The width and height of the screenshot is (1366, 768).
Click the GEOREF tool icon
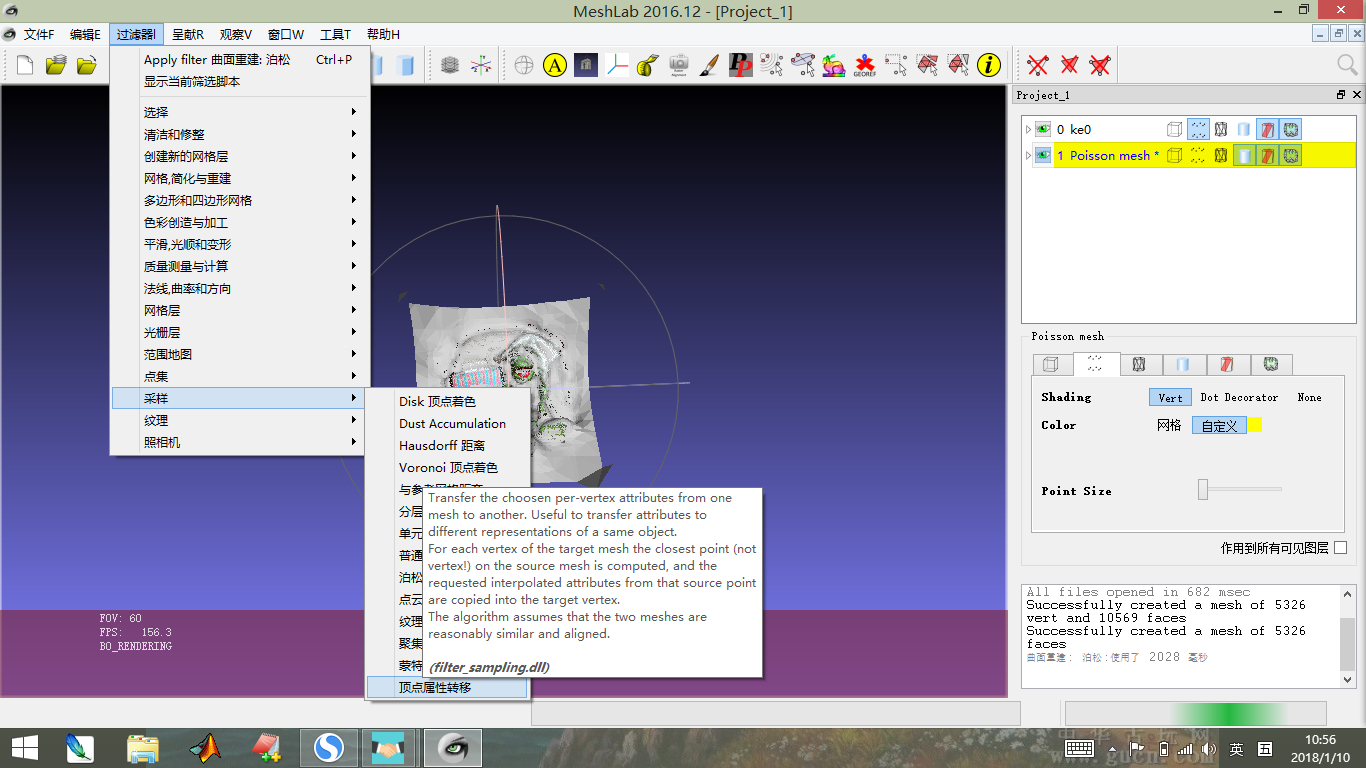click(x=864, y=65)
